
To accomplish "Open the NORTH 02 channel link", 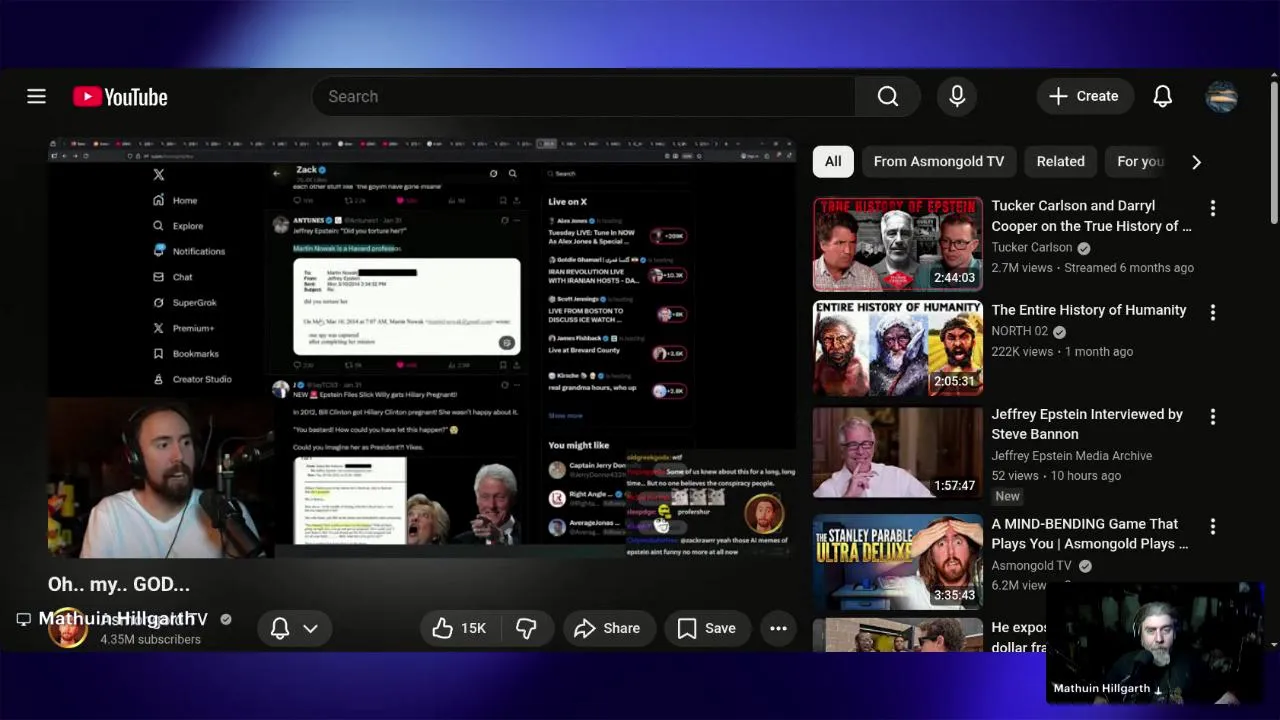I will coord(1019,331).
